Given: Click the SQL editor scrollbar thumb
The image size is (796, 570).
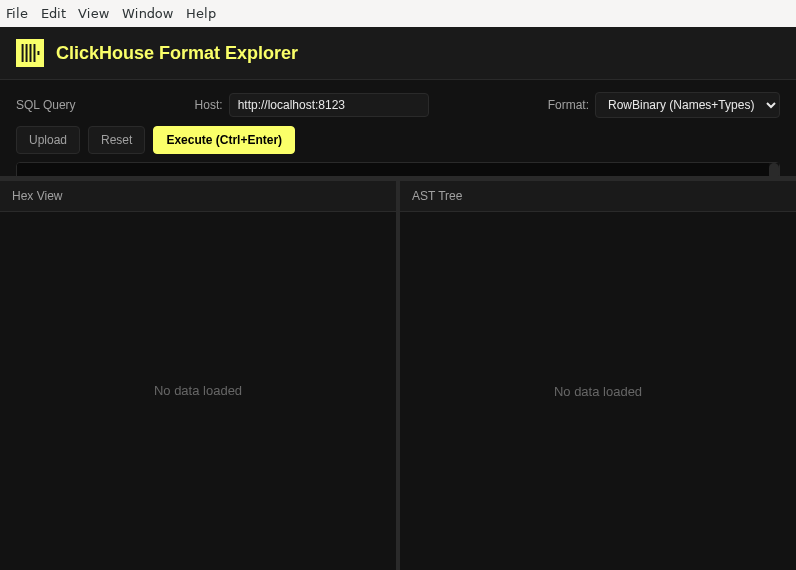Looking at the screenshot, I should pyautogui.click(x=774, y=170).
